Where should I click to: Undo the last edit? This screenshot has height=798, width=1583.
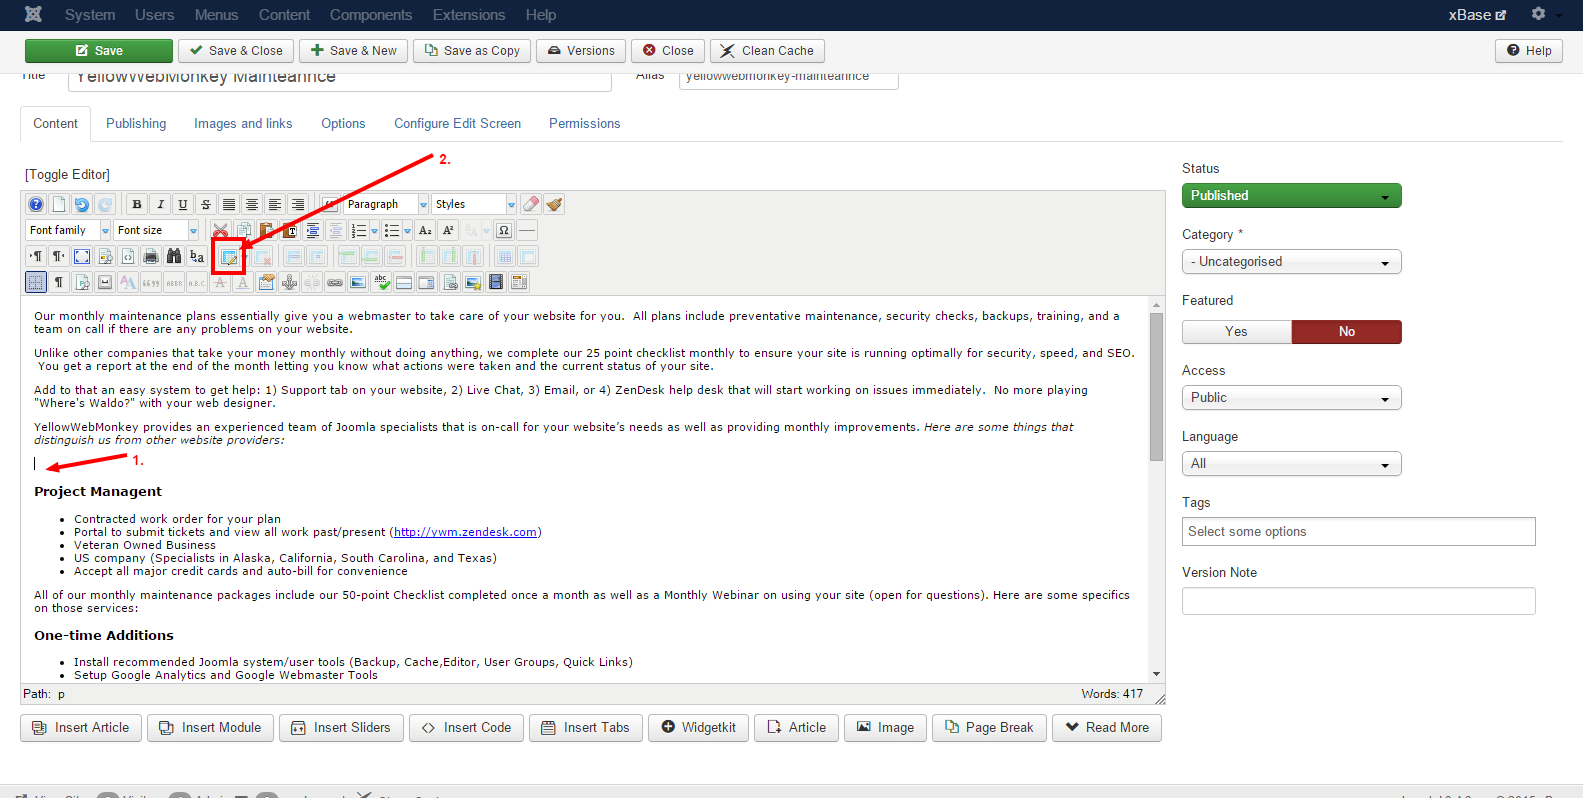tap(82, 204)
